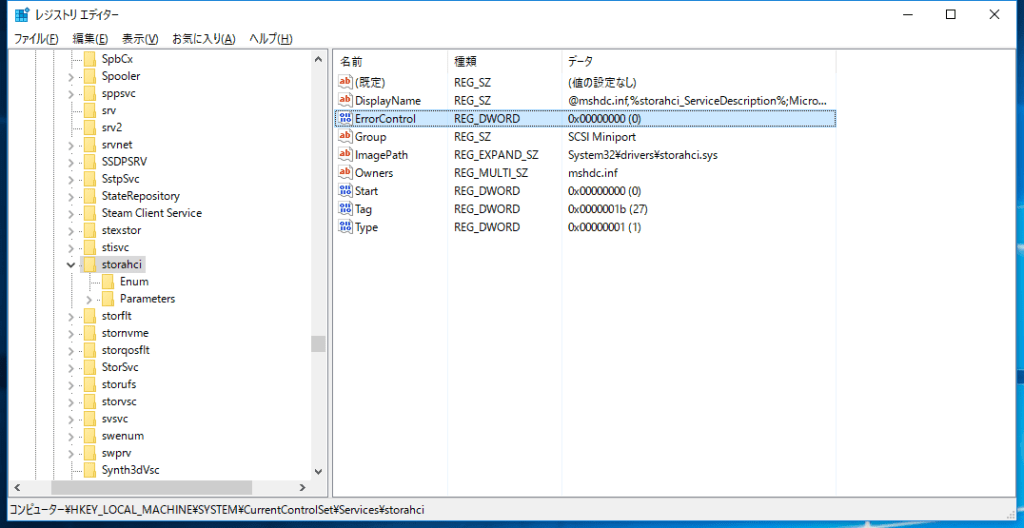Viewport: 1024px width, 528px height.
Task: Maximize the Registry Editor window
Action: tap(951, 14)
